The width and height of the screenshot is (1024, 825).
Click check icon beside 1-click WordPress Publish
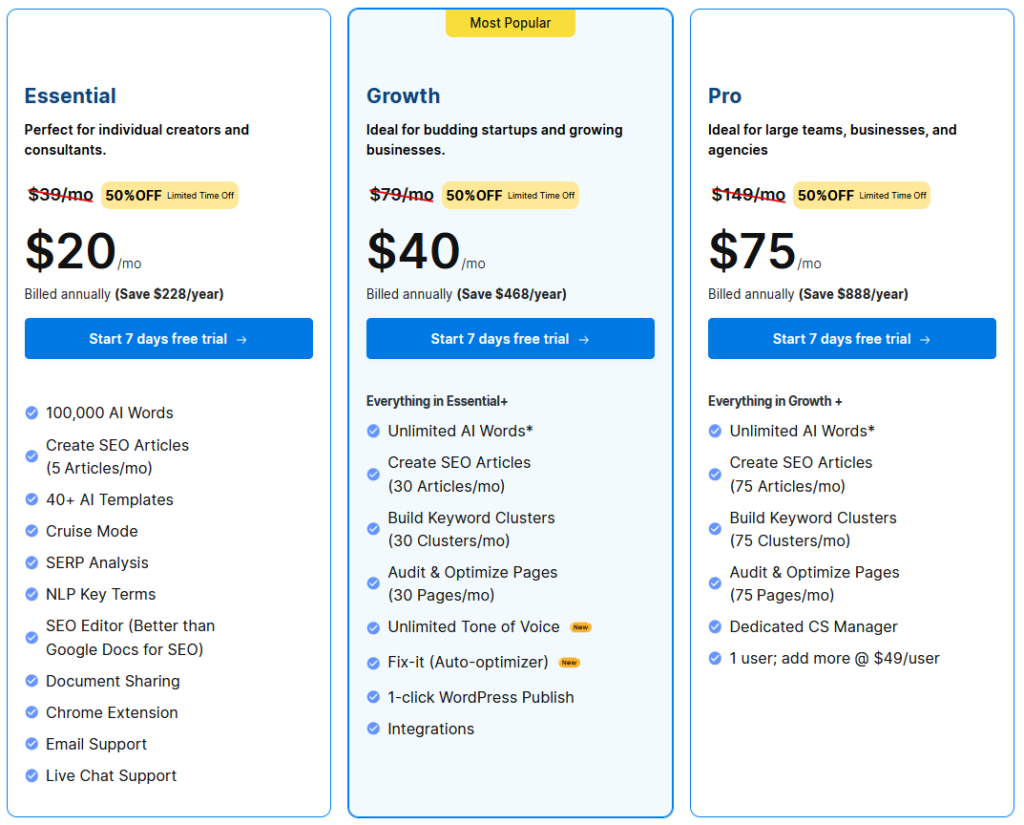[x=374, y=697]
